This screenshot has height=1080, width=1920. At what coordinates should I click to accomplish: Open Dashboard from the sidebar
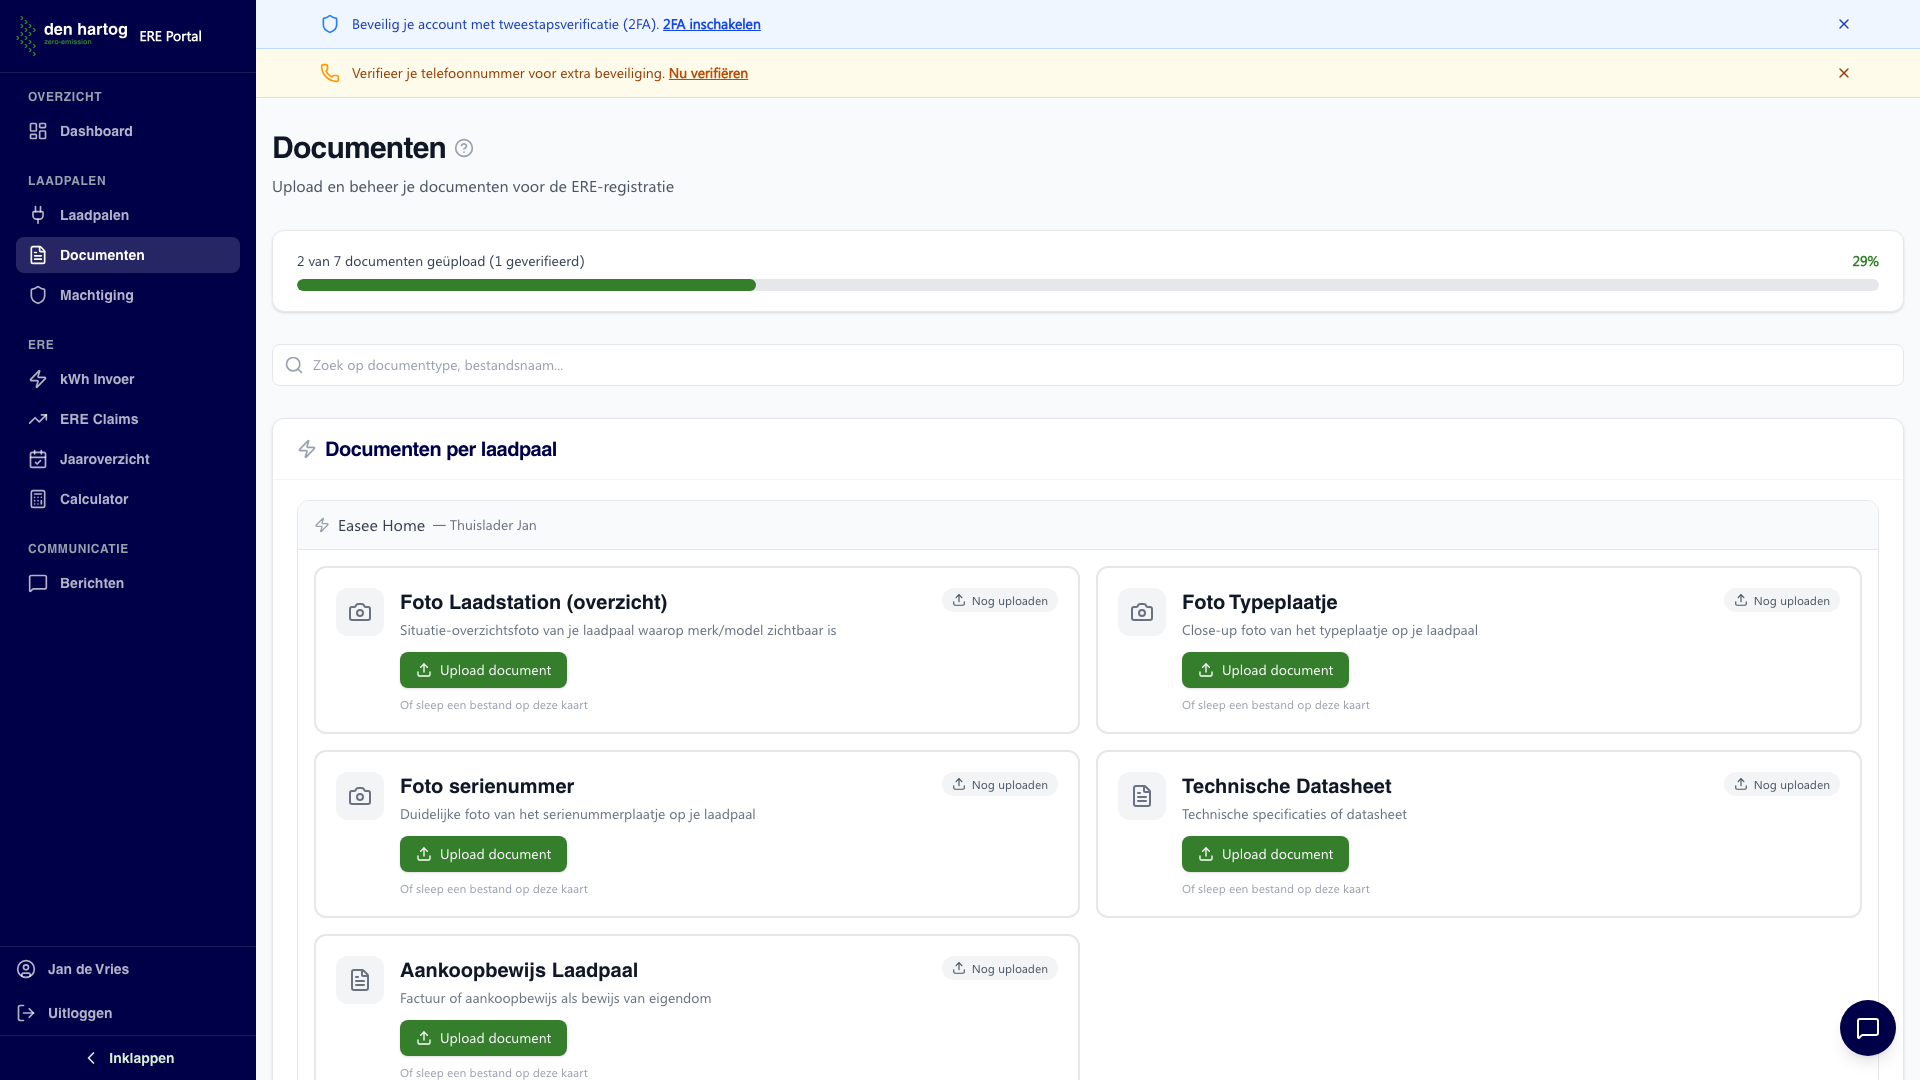128,131
